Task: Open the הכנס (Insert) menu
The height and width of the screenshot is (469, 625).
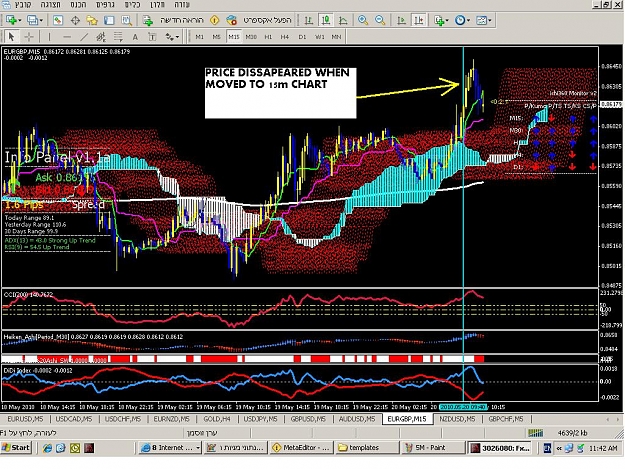Action: [x=79, y=5]
